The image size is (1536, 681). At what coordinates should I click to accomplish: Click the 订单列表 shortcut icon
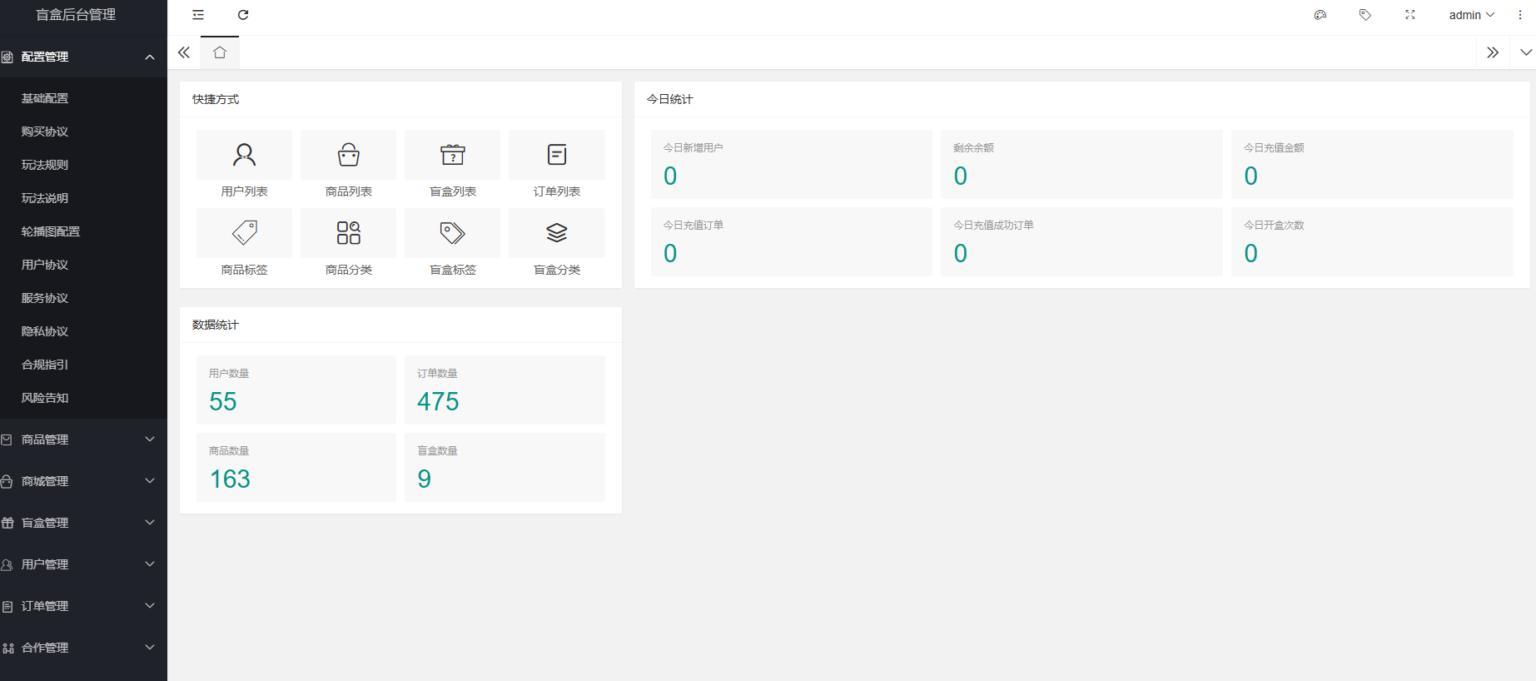point(556,155)
